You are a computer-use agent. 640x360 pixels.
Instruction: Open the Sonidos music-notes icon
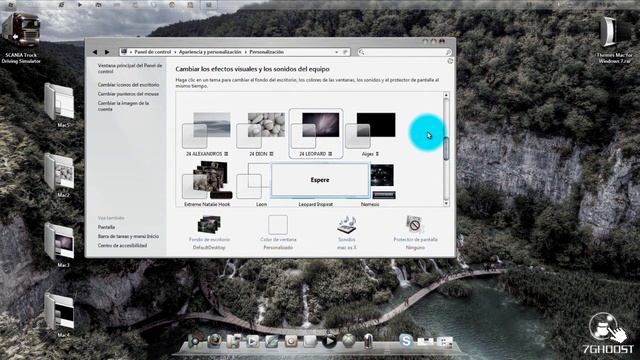coord(347,225)
